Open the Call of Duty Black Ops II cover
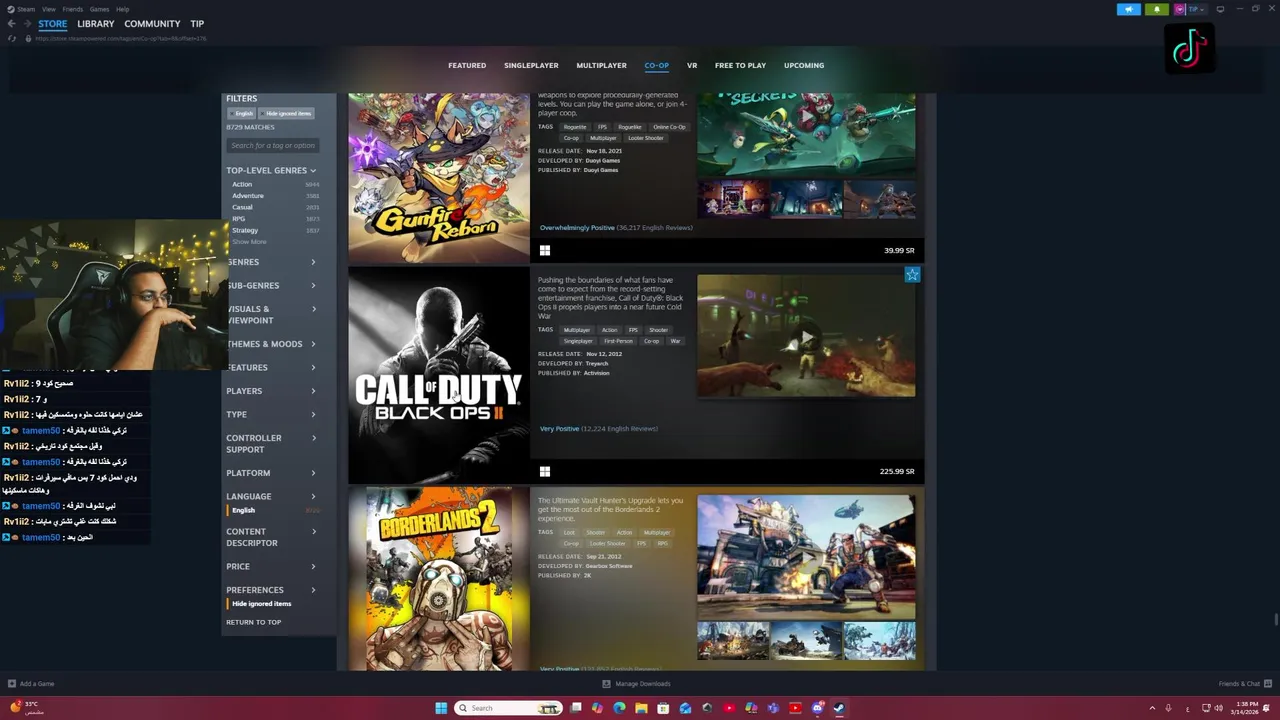Viewport: 1280px width, 720px height. pos(439,375)
